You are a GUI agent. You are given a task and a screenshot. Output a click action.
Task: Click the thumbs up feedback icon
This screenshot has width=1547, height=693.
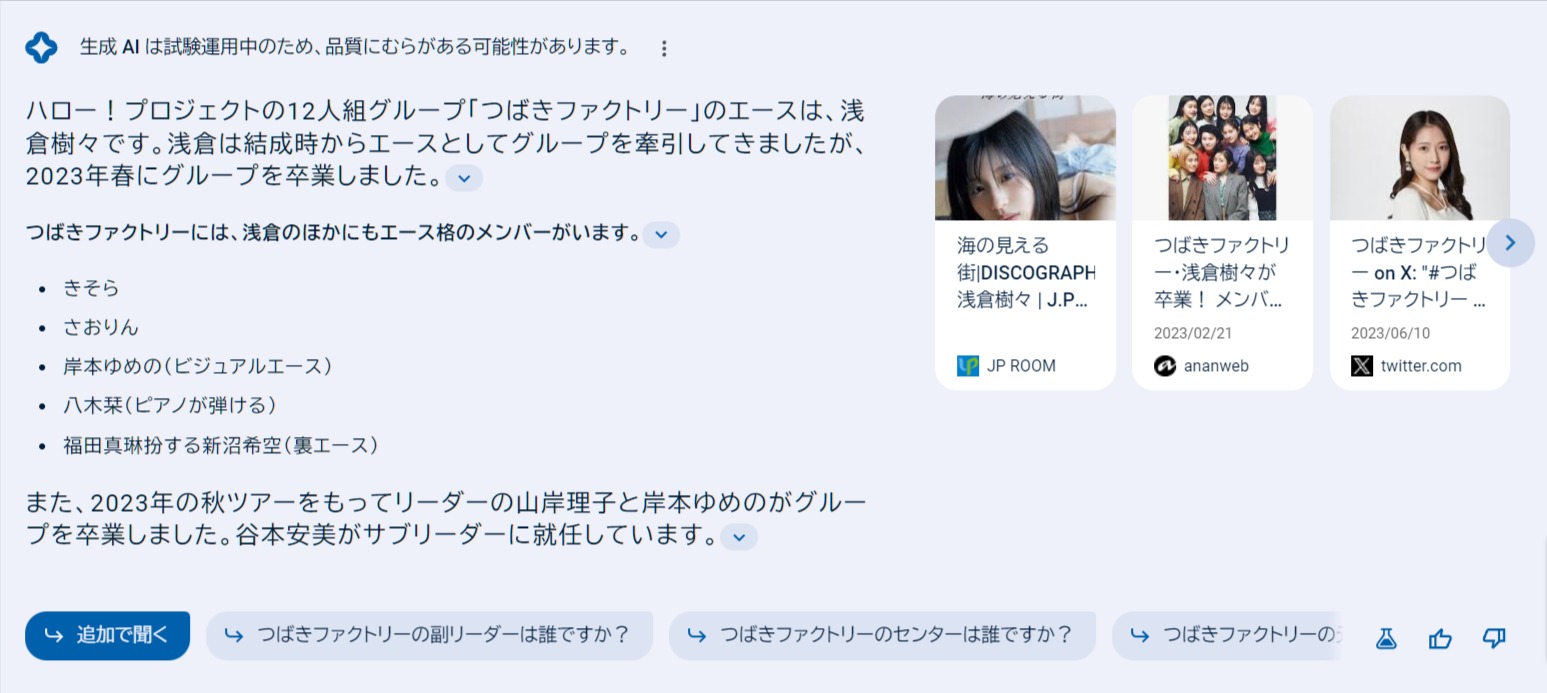pos(1440,638)
